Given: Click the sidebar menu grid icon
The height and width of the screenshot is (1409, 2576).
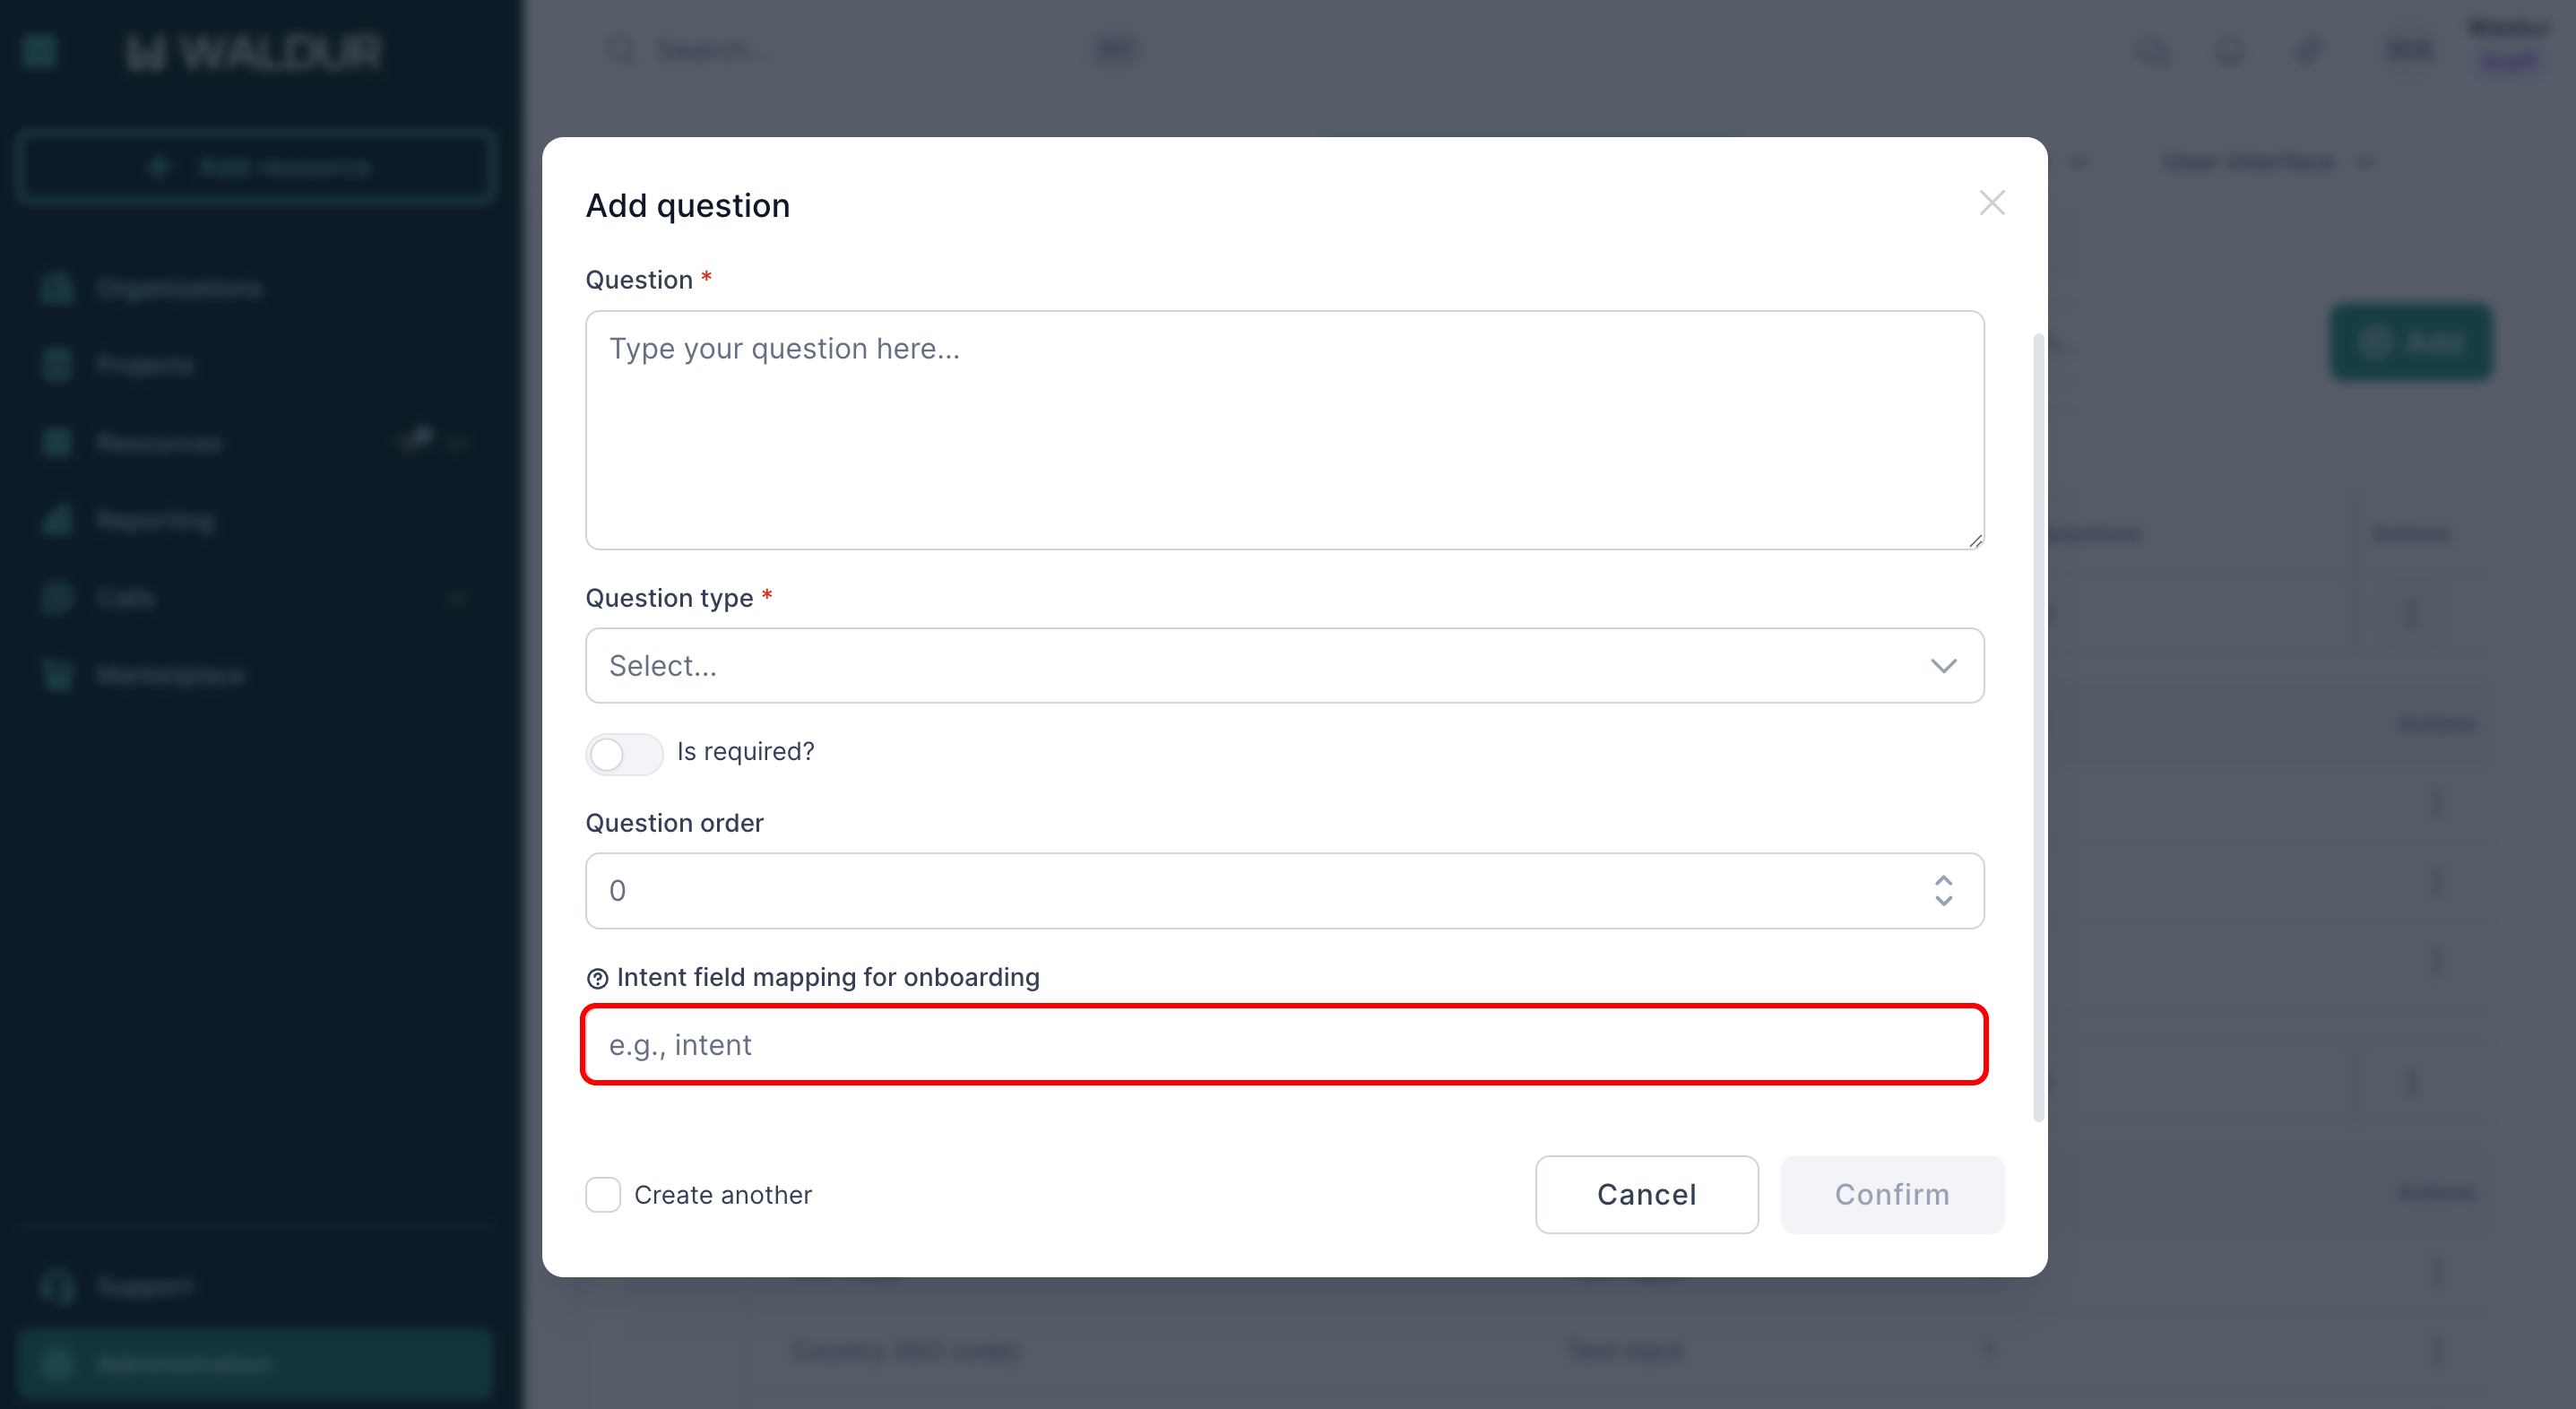Looking at the screenshot, I should coord(38,50).
